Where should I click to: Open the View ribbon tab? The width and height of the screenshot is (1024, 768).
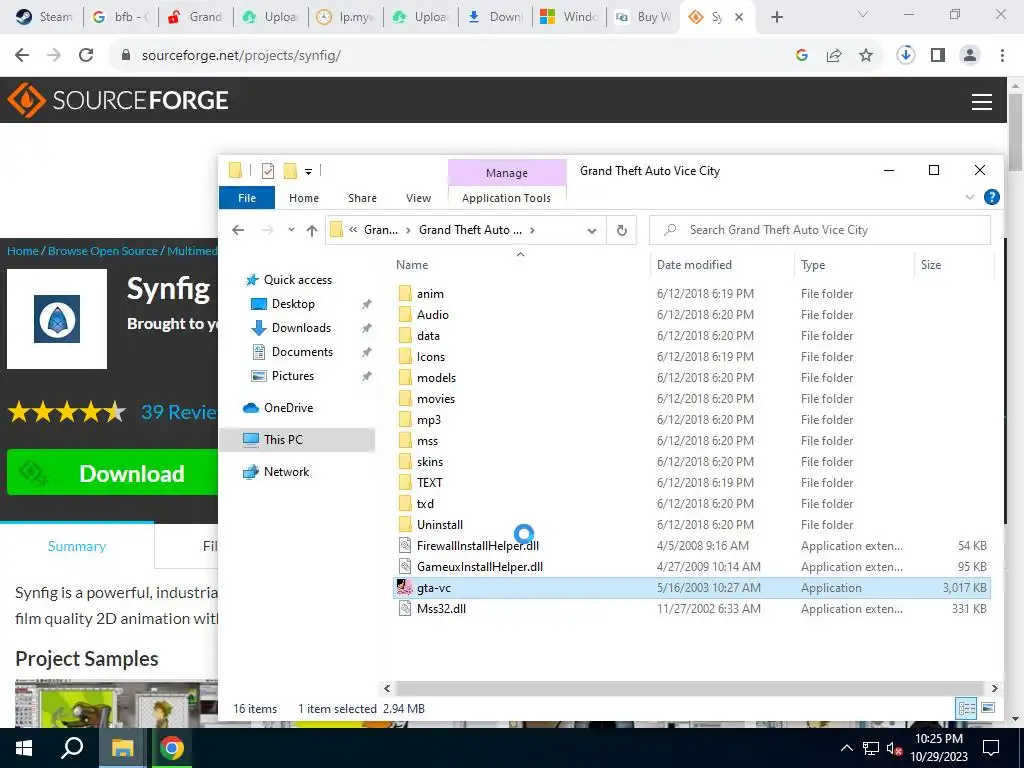pos(418,198)
